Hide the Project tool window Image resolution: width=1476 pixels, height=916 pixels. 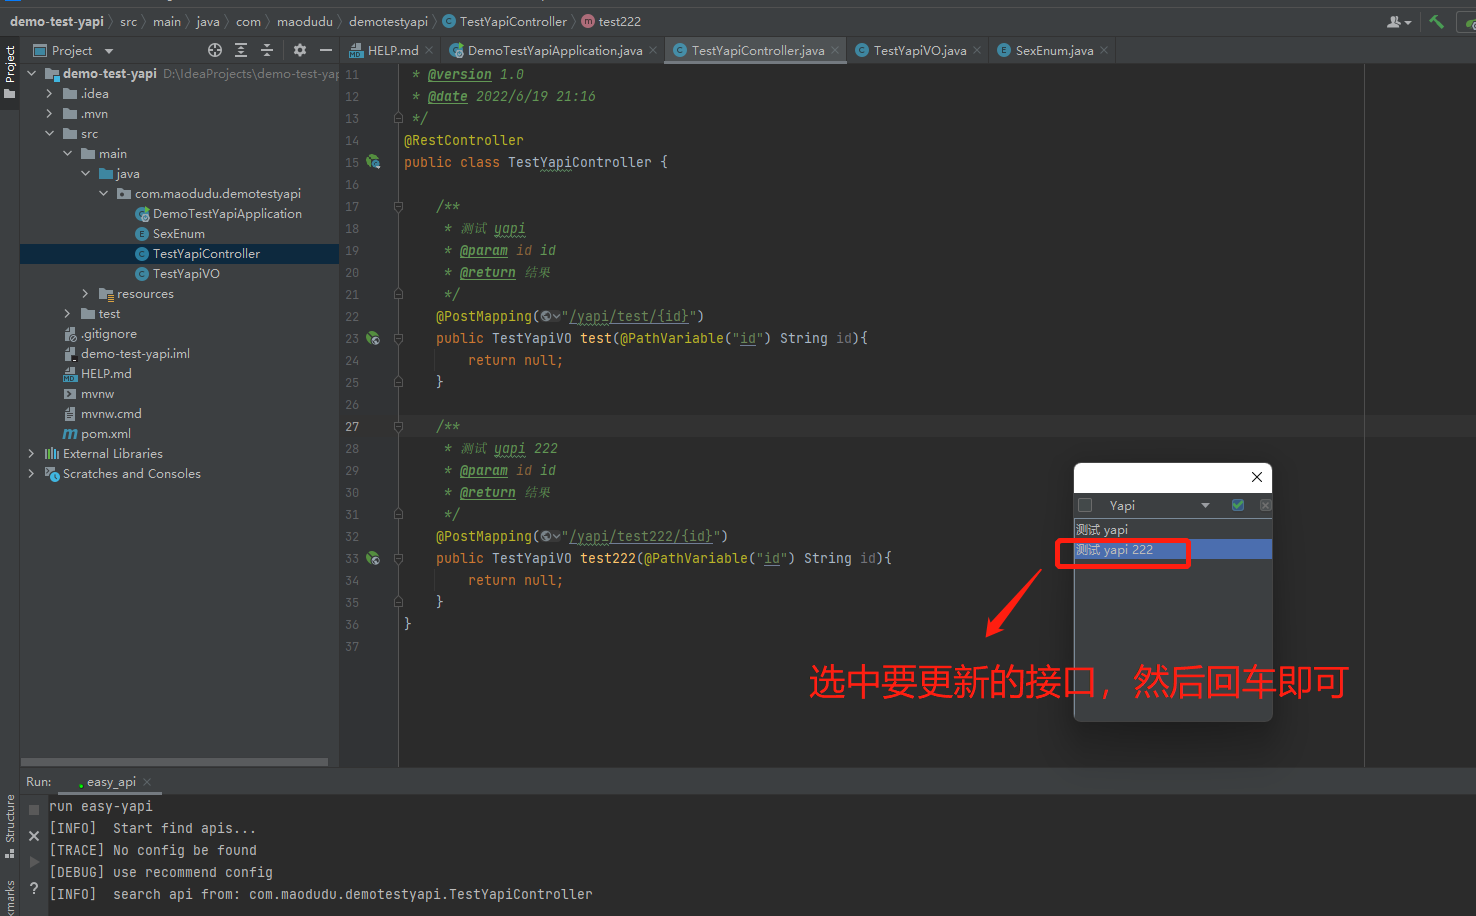click(325, 50)
